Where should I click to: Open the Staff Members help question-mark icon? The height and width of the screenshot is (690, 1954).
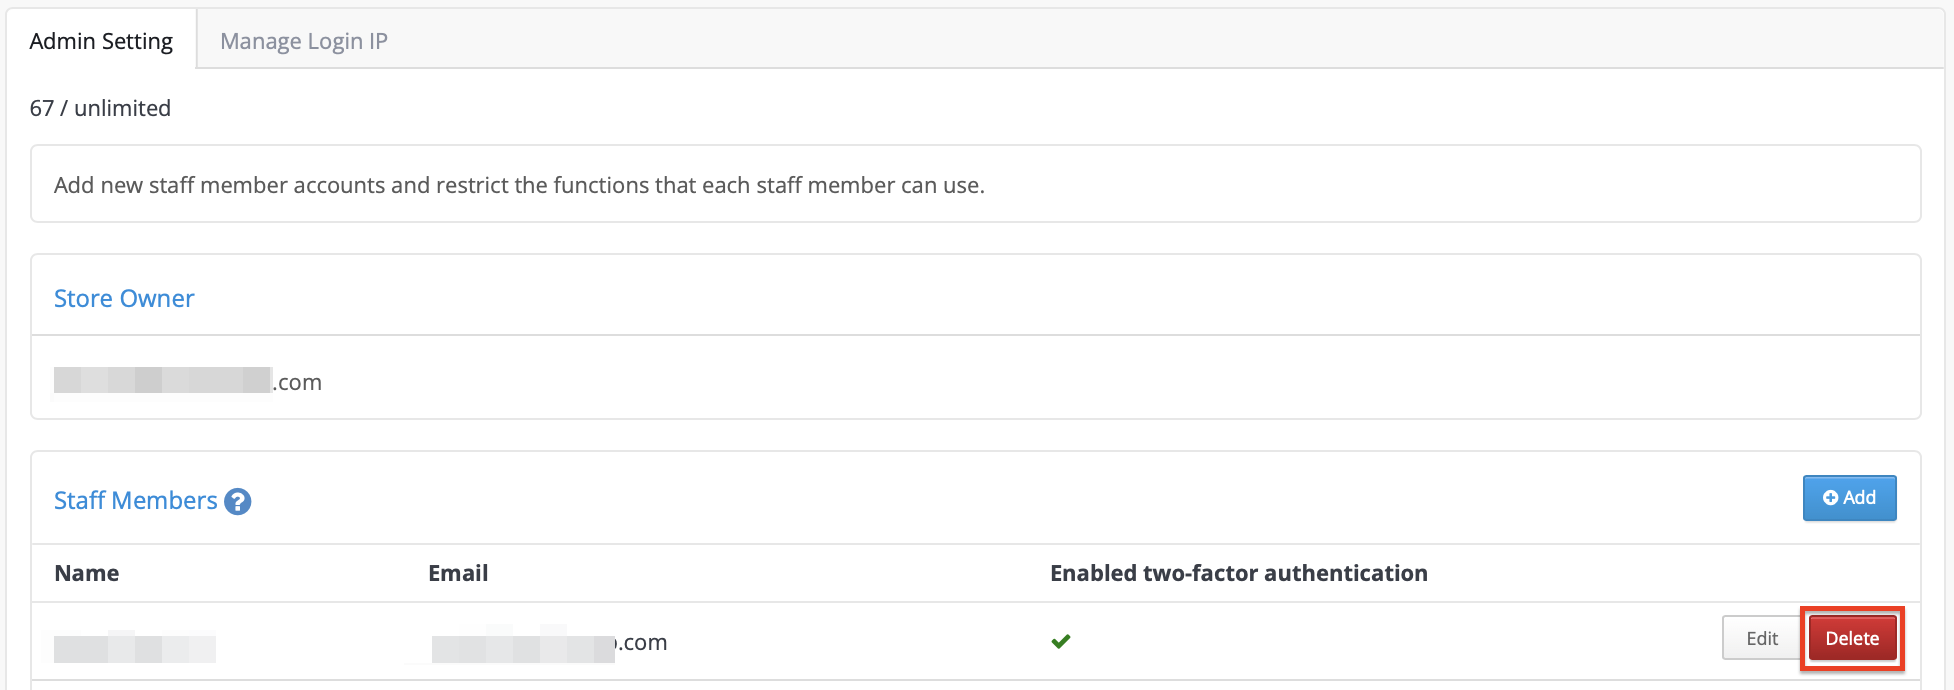[x=238, y=501]
